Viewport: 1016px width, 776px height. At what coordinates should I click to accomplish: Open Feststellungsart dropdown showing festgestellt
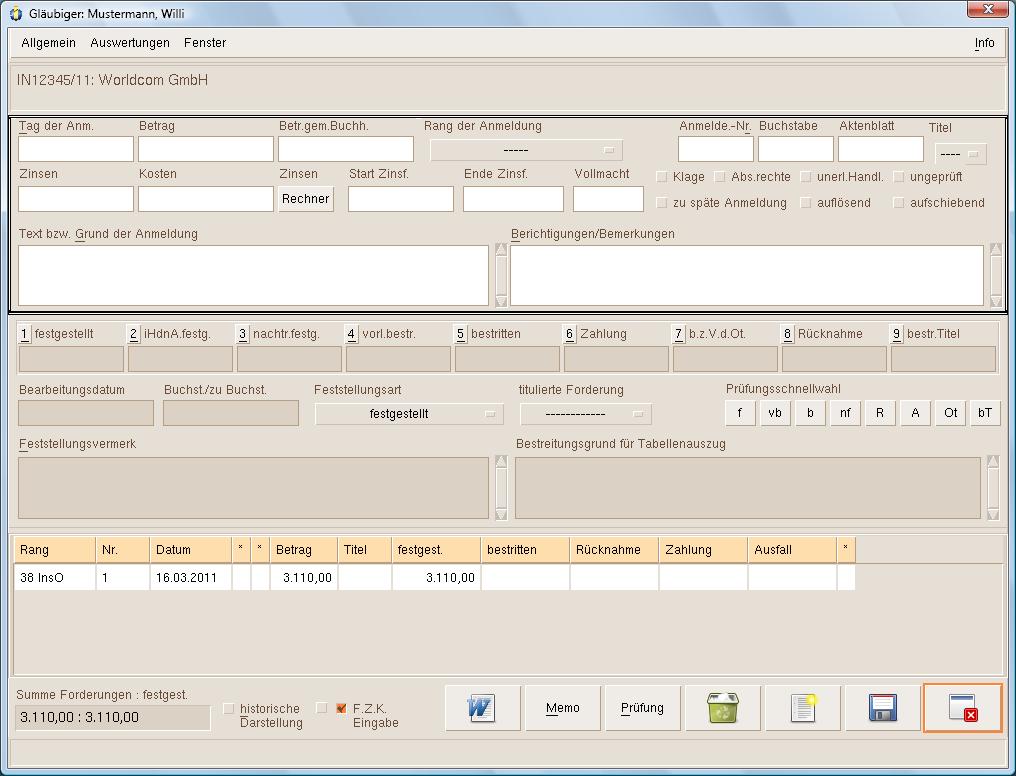(410, 414)
